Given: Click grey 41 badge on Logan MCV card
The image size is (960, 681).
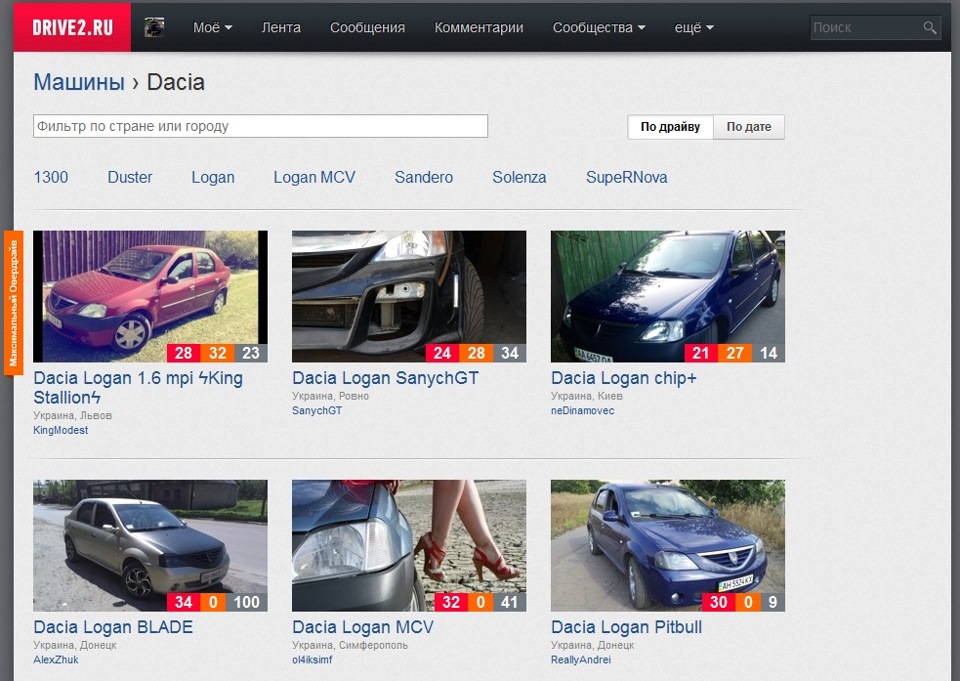Looking at the screenshot, I should coord(509,602).
